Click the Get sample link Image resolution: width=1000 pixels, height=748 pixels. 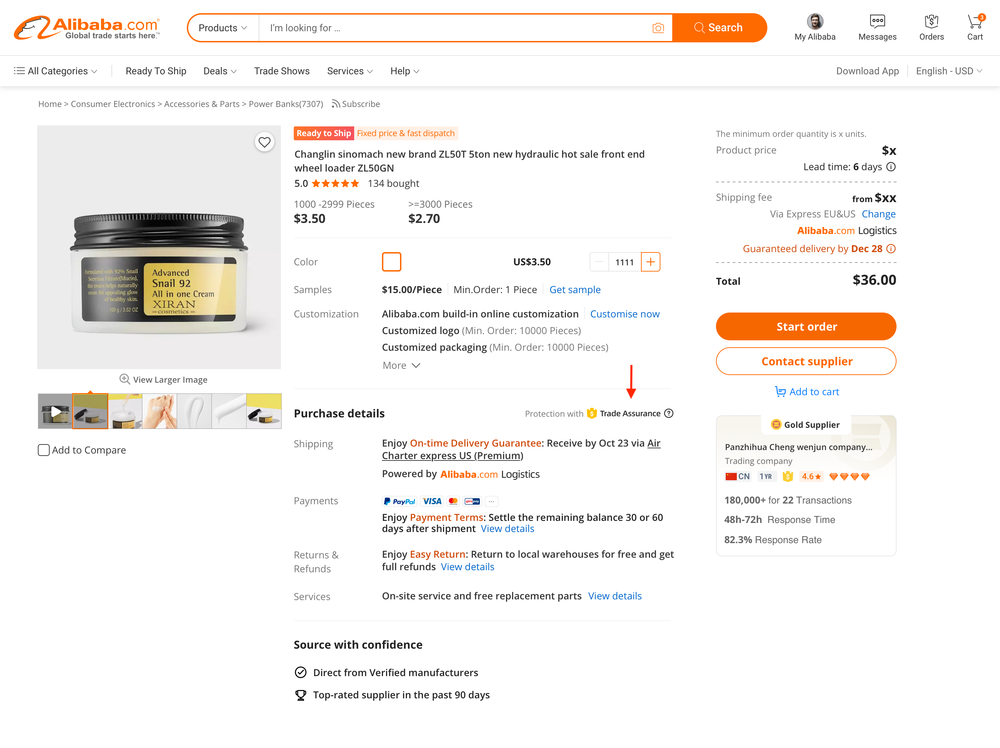coord(575,290)
